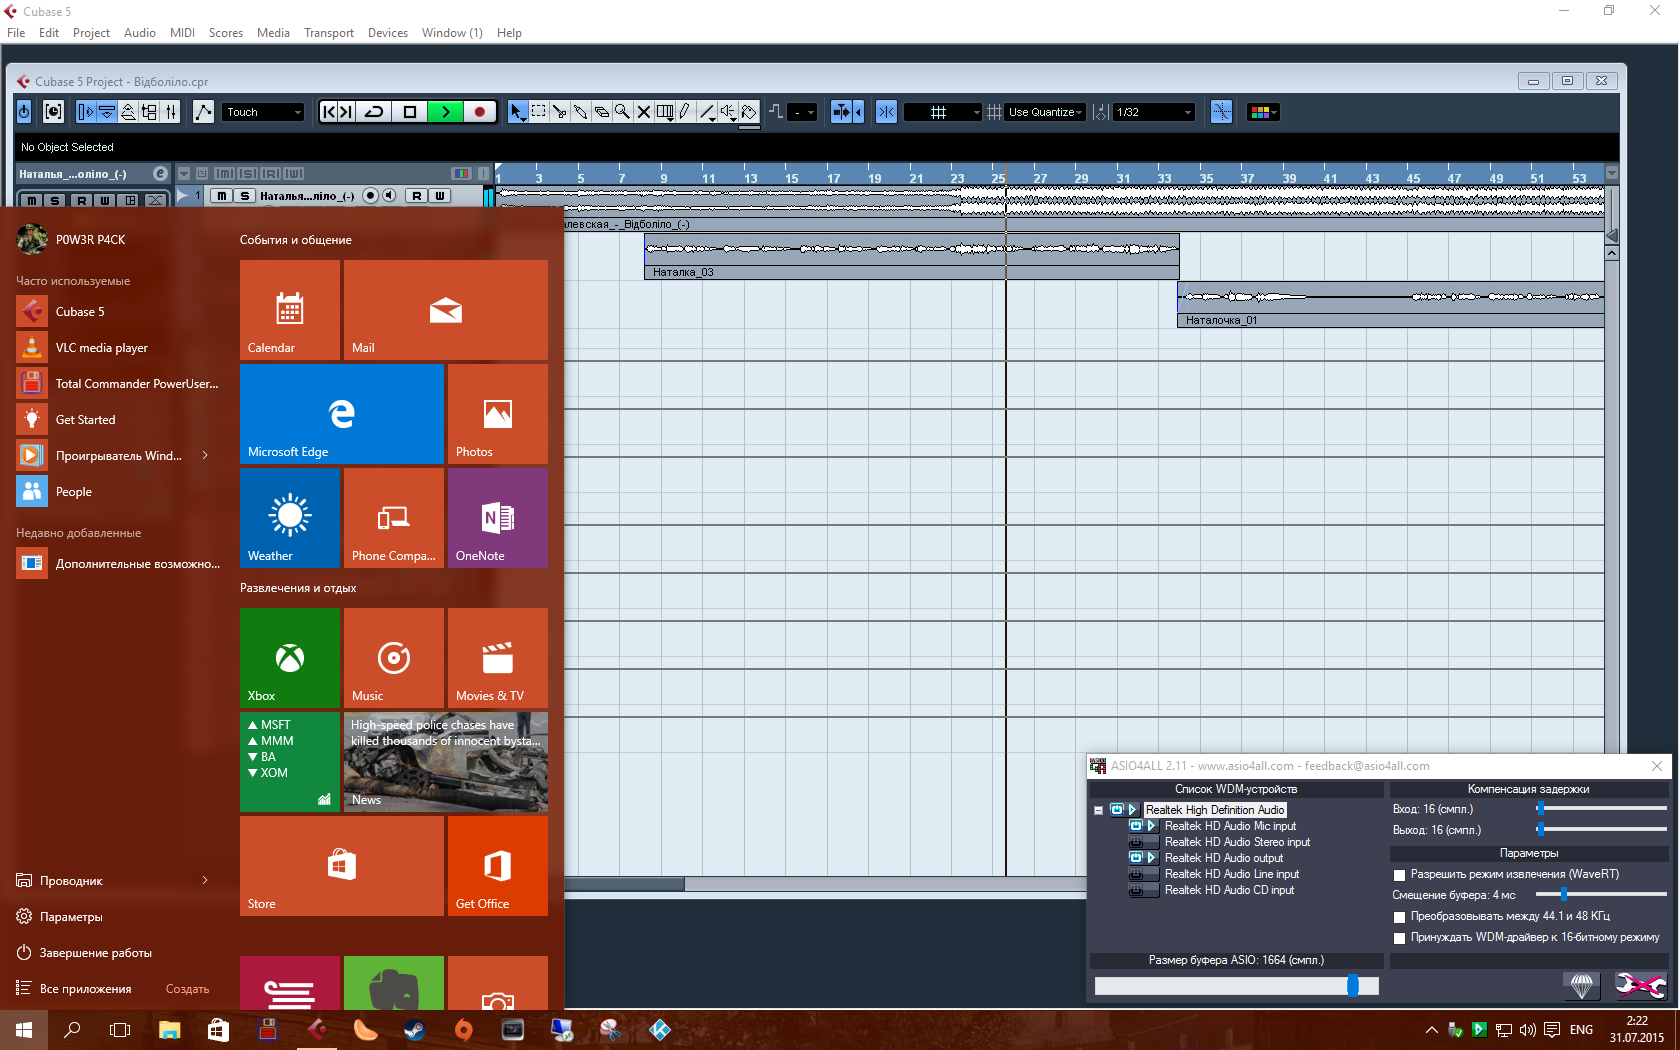Screen dimensions: 1680x1050
Task: Select the Mute X tool
Action: (643, 112)
